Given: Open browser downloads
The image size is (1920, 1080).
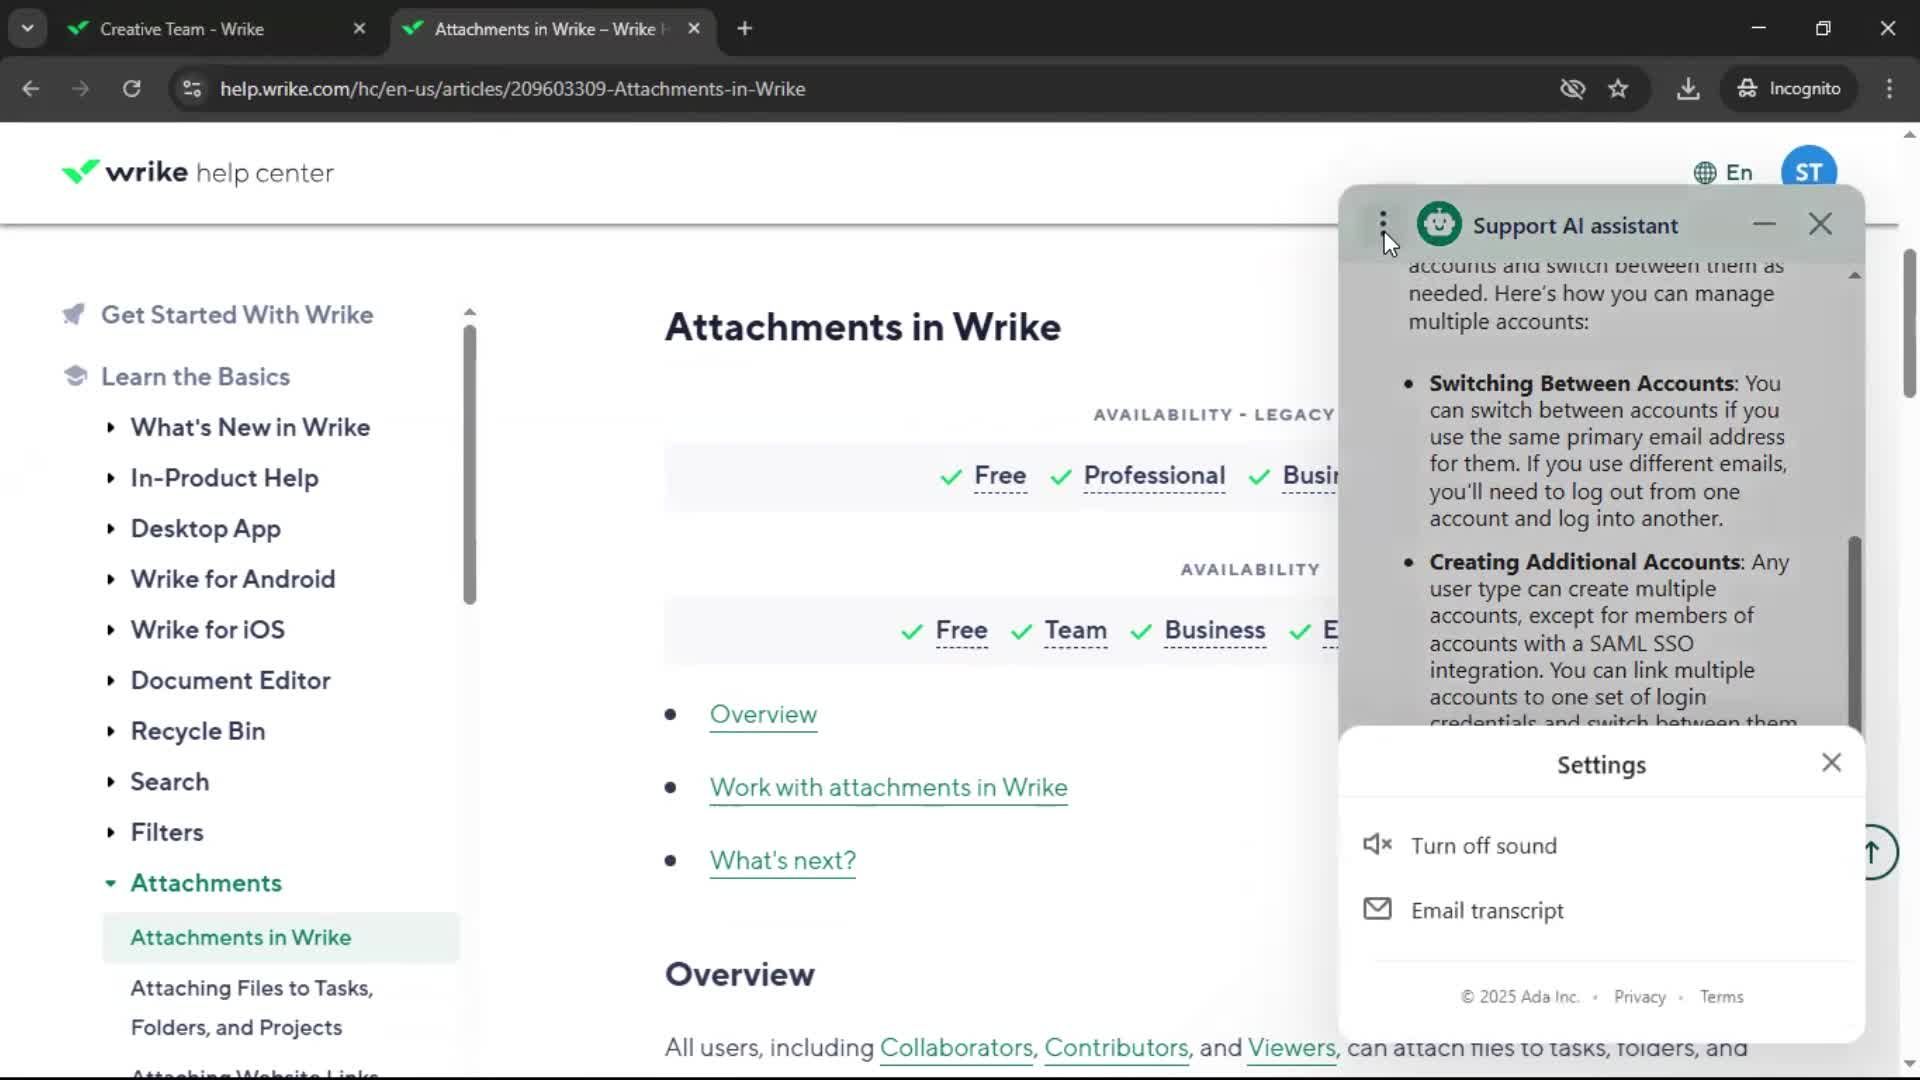Looking at the screenshot, I should (x=1688, y=89).
